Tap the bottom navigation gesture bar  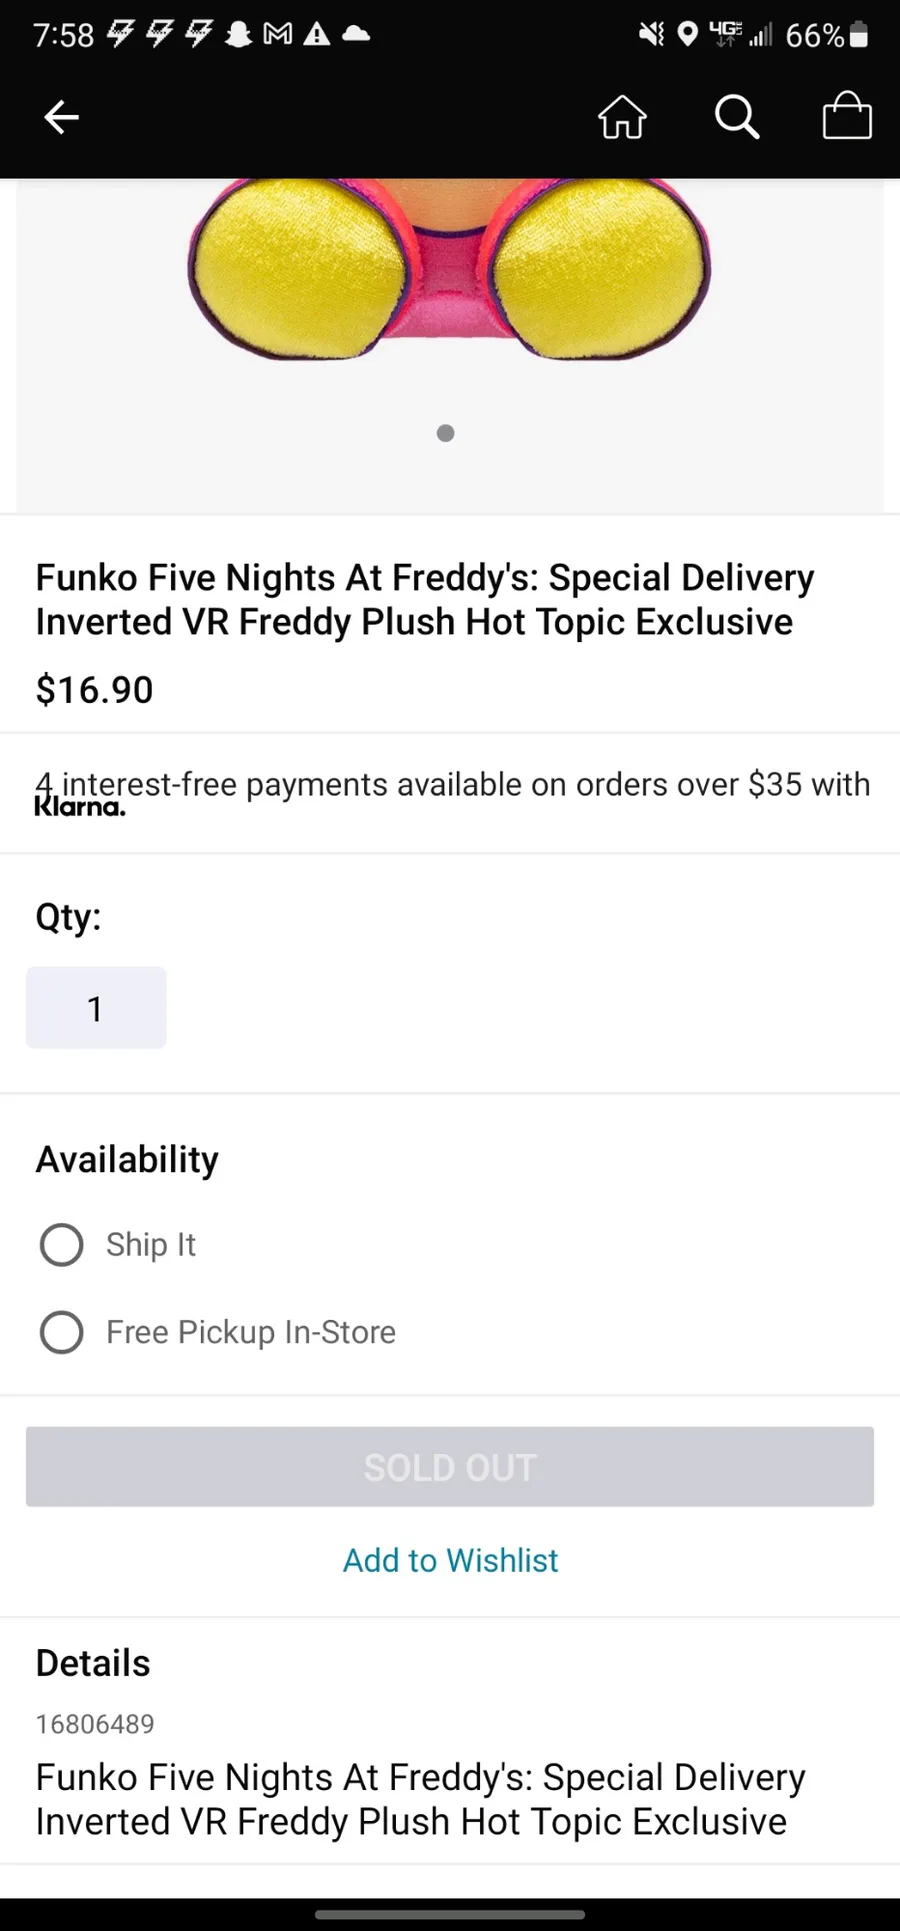[x=450, y=1915]
